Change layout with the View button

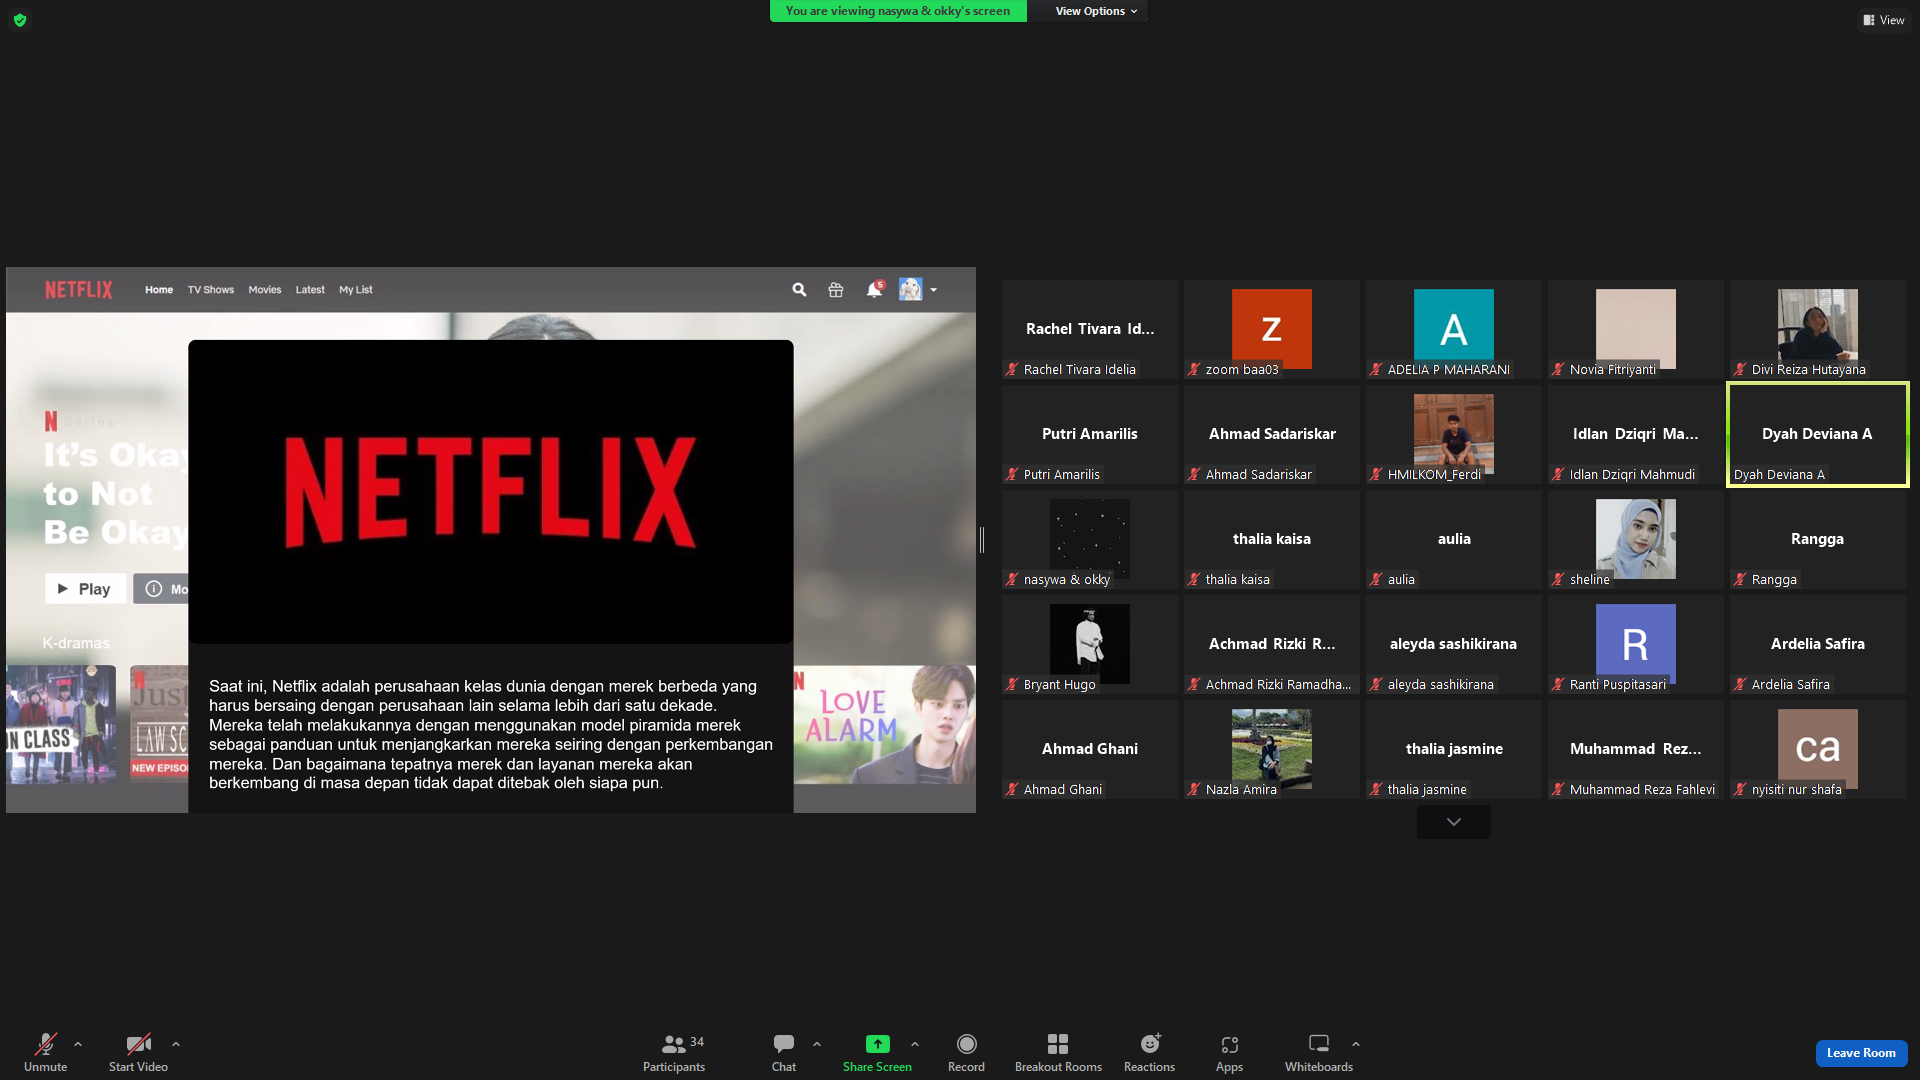1884,20
